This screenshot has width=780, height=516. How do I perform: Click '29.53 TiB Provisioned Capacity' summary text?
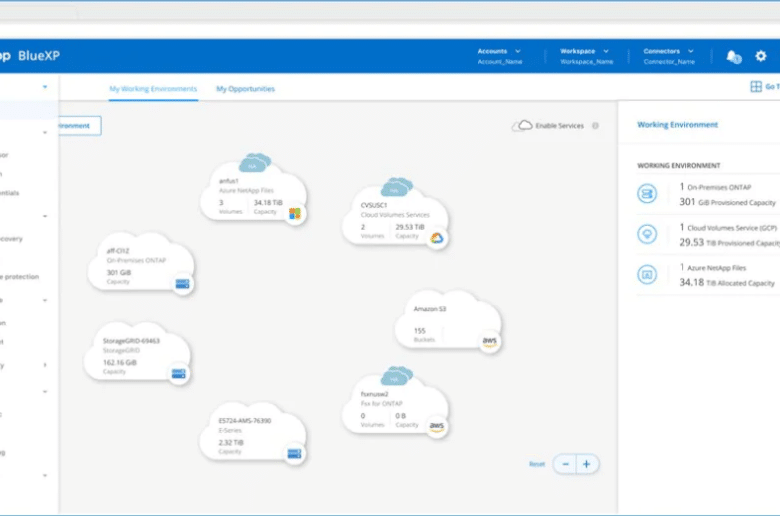pos(729,242)
